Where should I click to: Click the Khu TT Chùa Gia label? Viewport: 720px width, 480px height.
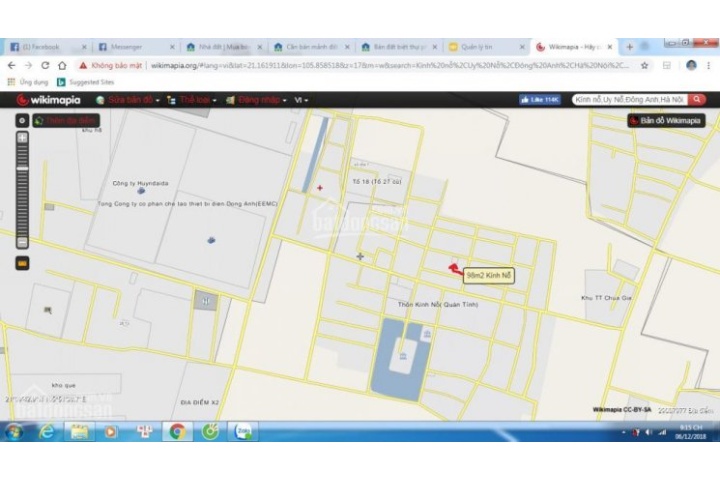click(x=606, y=298)
